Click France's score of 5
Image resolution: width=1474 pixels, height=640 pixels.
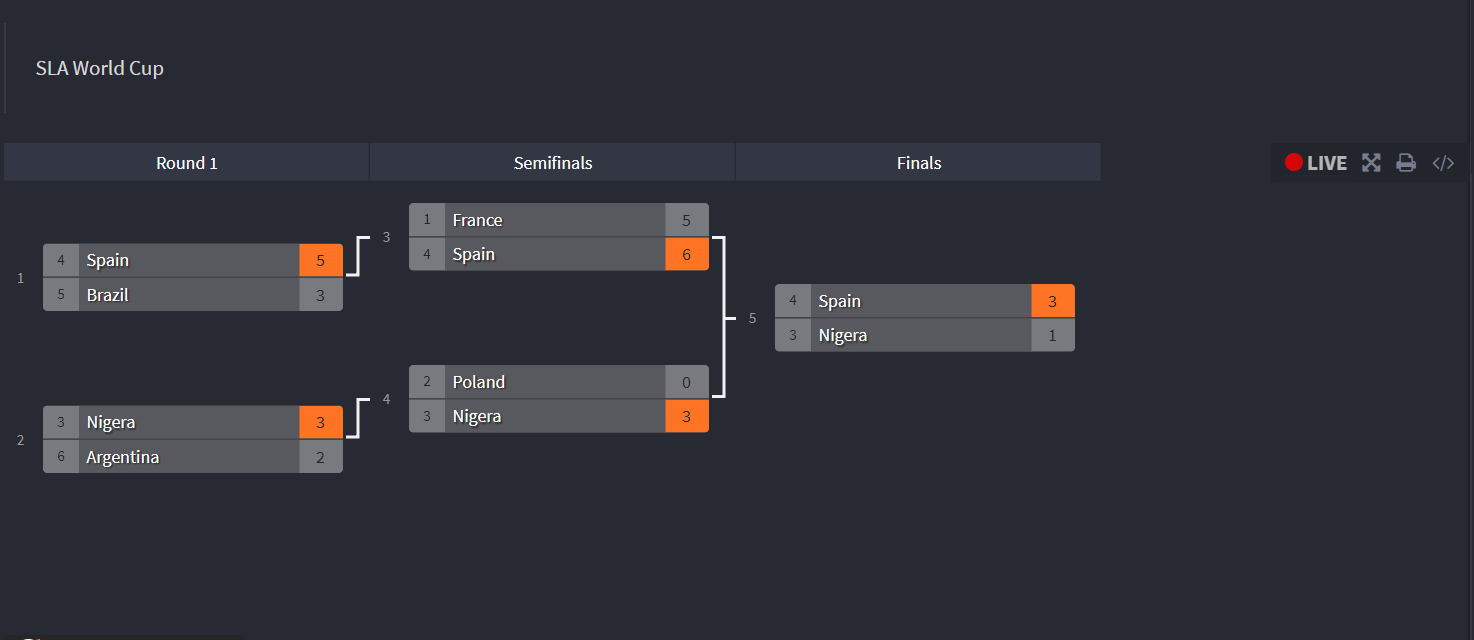tap(687, 220)
